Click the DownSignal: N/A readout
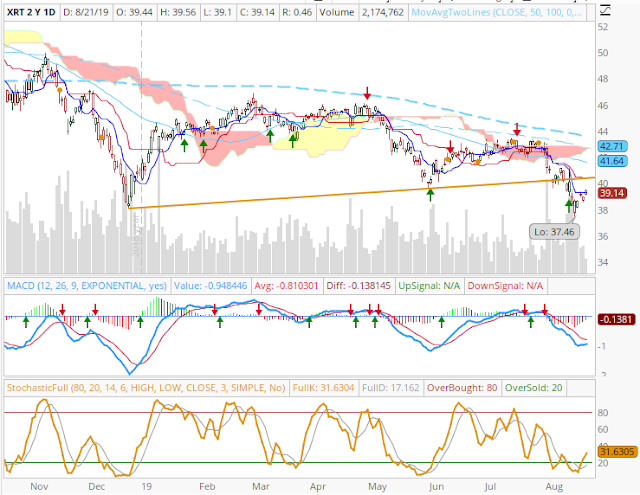The width and height of the screenshot is (640, 495). [505, 286]
